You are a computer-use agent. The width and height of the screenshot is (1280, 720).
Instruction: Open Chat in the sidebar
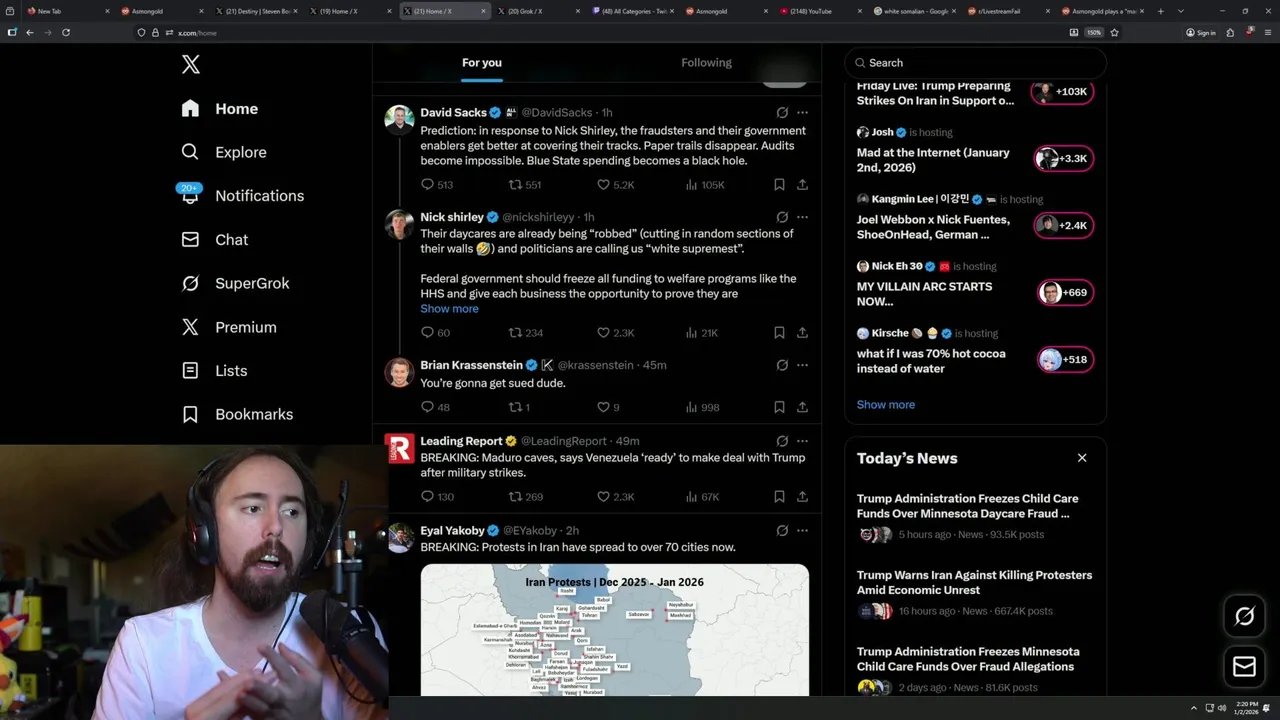click(214, 240)
